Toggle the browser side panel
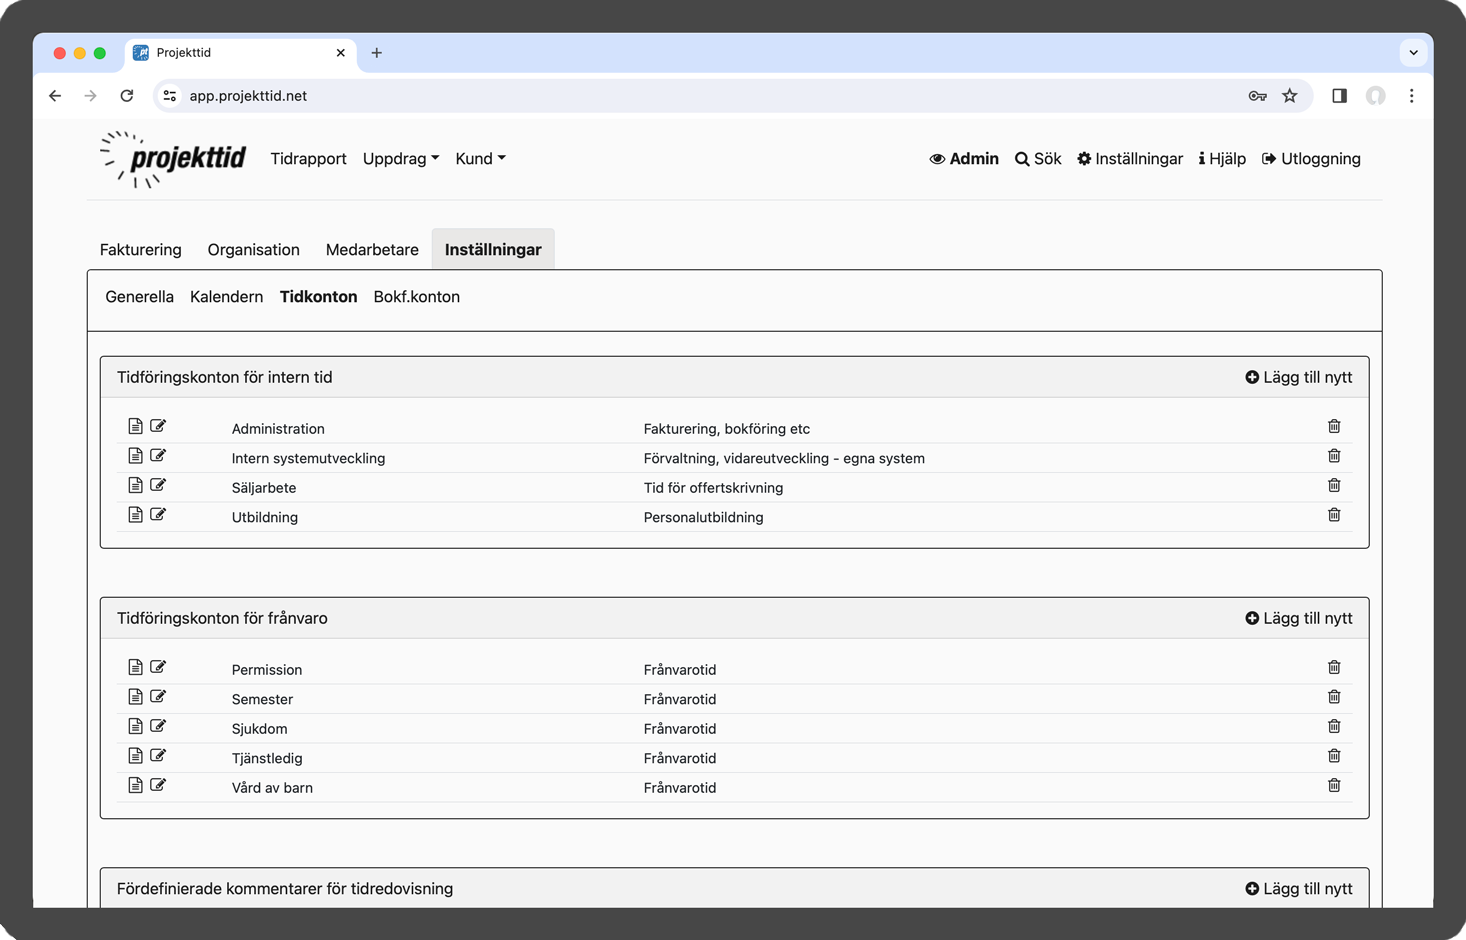The image size is (1466, 940). [1339, 96]
